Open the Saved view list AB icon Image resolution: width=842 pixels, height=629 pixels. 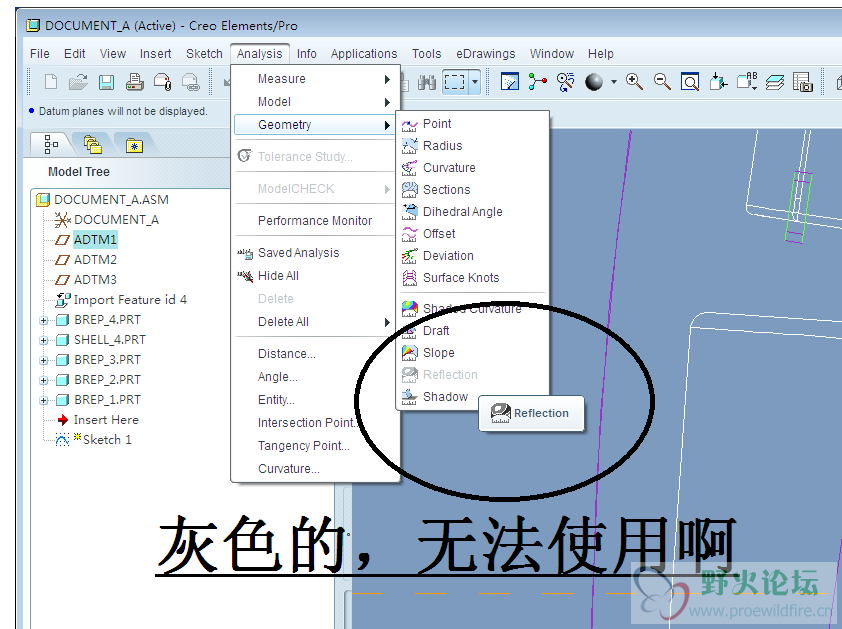coord(746,81)
